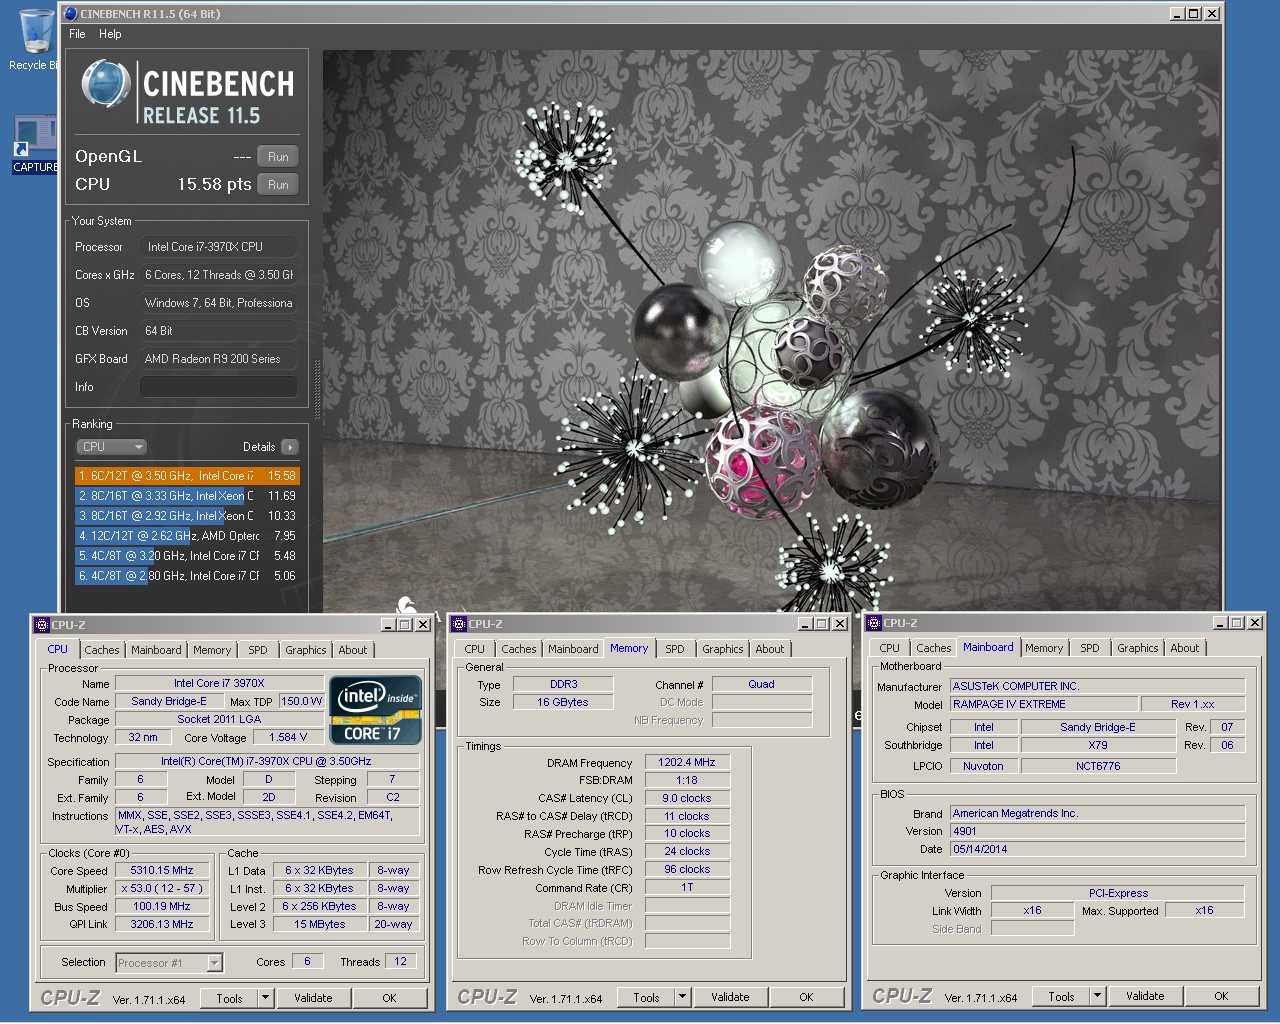Click DRAM Frequency value 1202.4 MHz
The width and height of the screenshot is (1280, 1024).
[x=687, y=763]
